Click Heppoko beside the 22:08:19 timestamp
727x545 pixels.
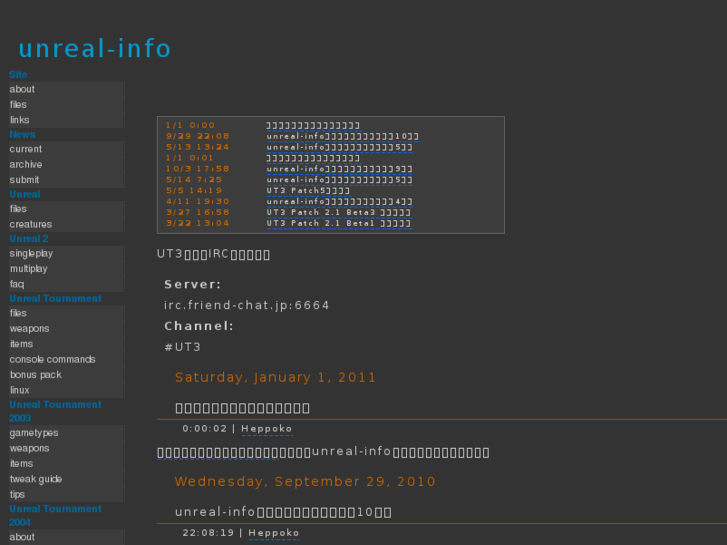[x=274, y=533]
